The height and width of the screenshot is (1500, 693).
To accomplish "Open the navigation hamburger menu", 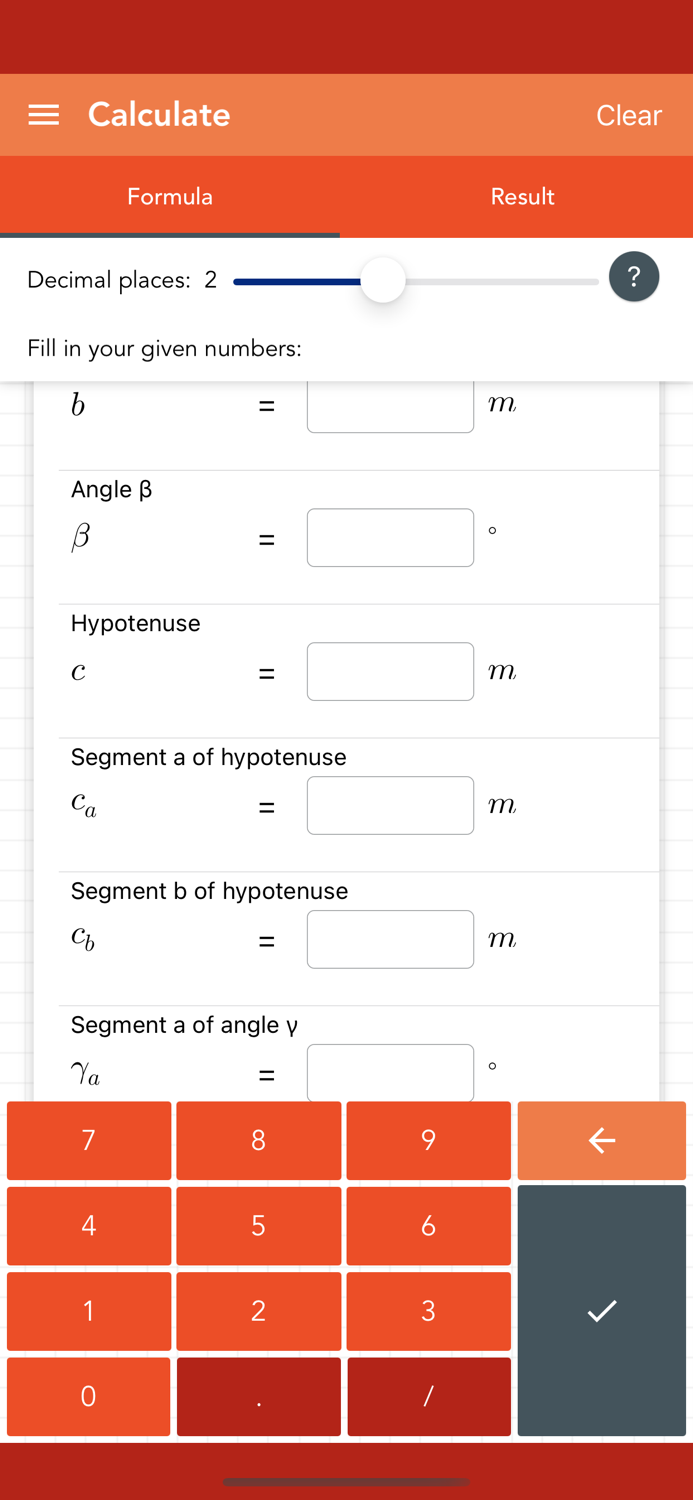I will 44,114.
